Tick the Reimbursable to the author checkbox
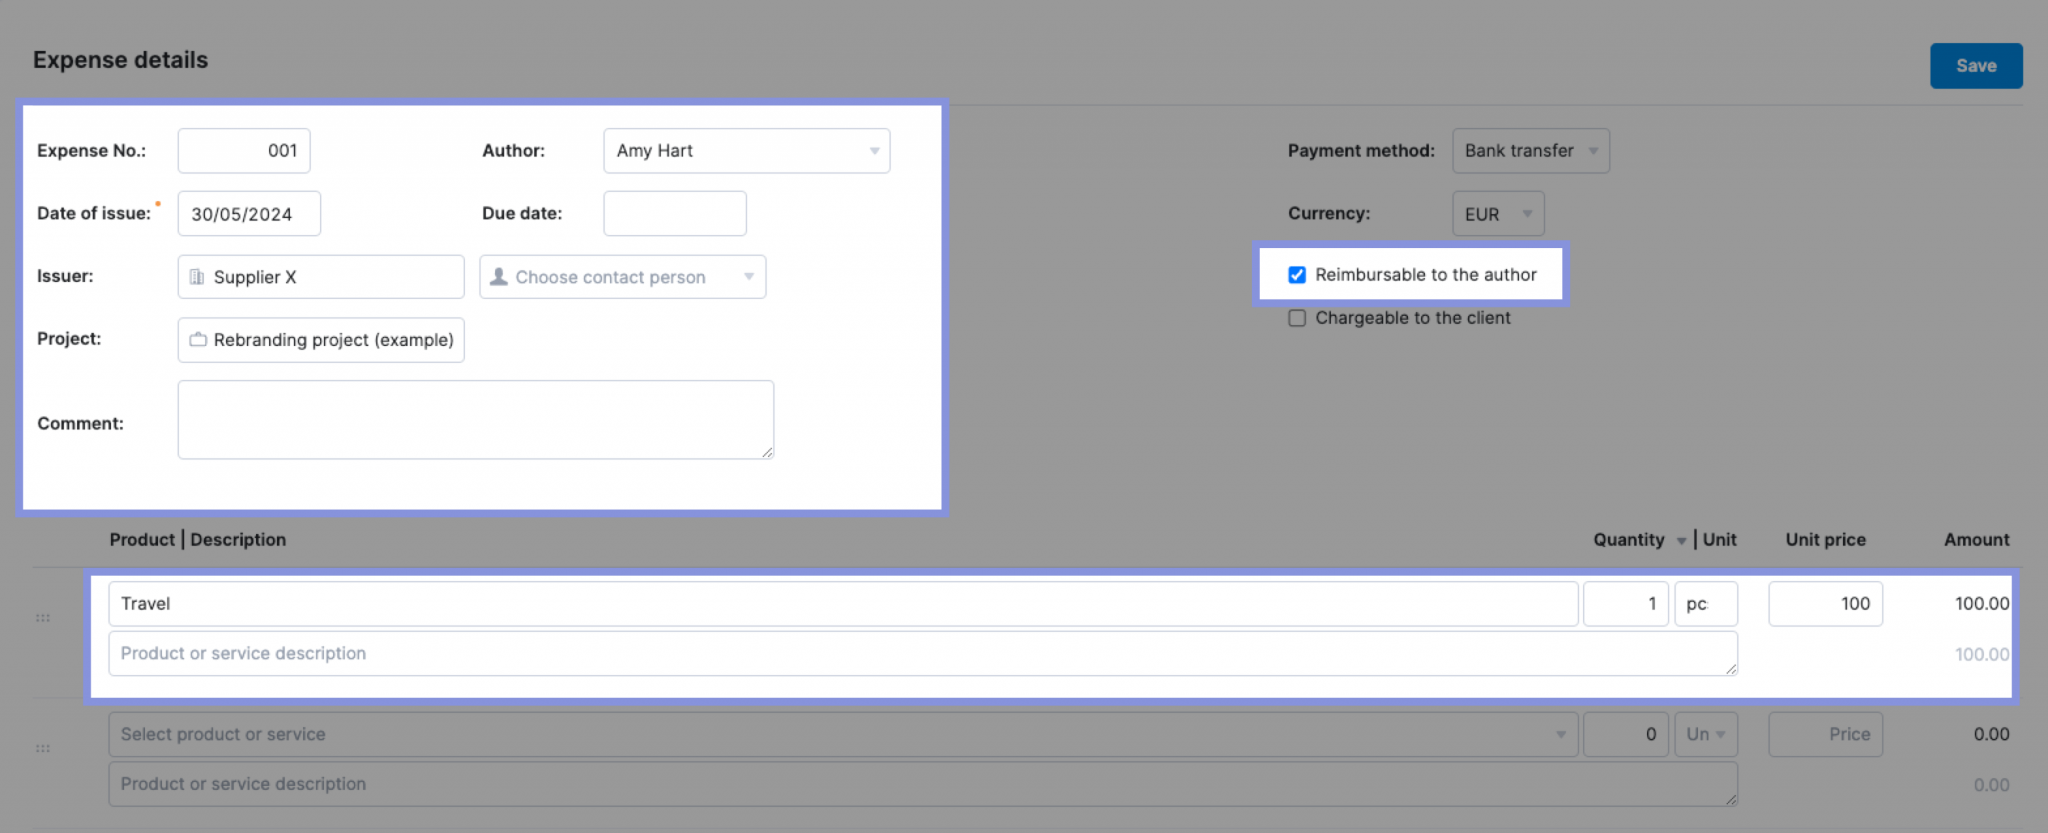 click(1297, 275)
